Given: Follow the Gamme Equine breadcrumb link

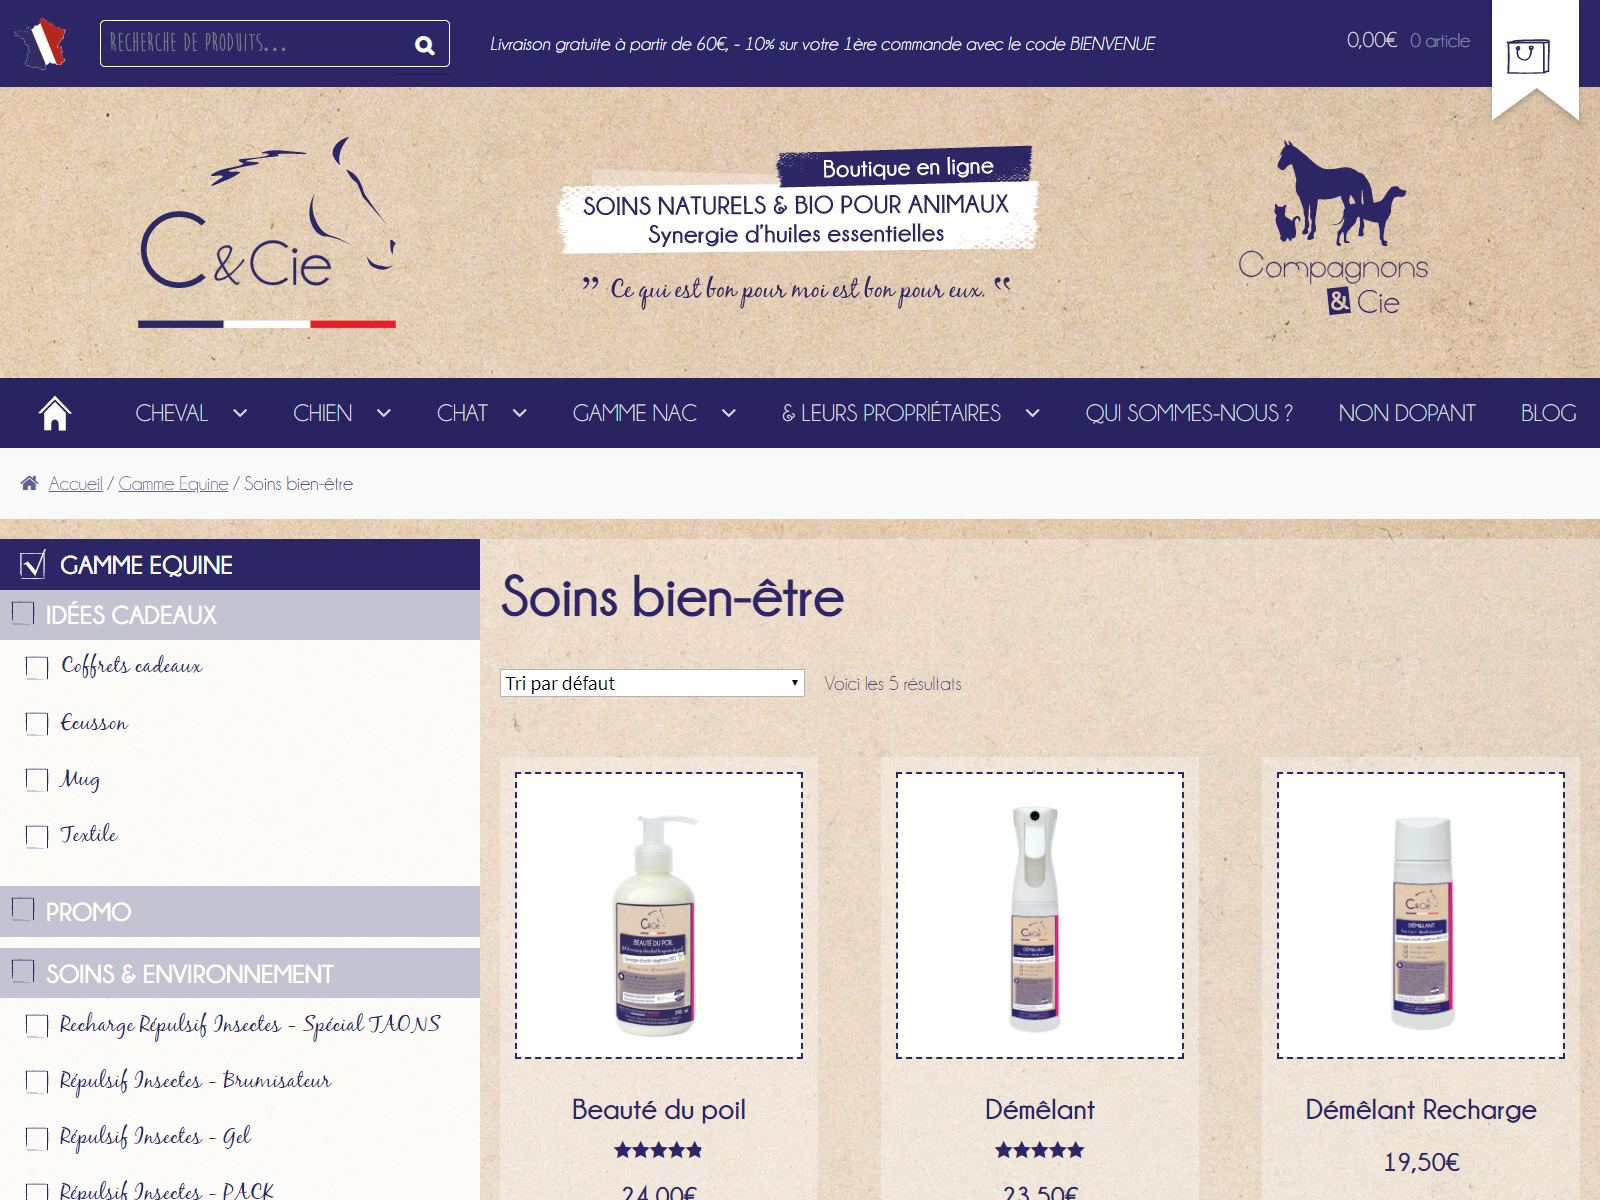Looking at the screenshot, I should 173,484.
